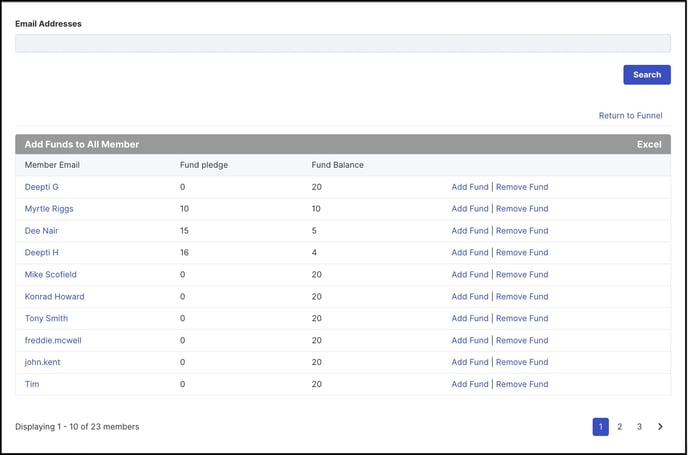Open Tim member link
688x455 pixels.
pyautogui.click(x=32, y=384)
